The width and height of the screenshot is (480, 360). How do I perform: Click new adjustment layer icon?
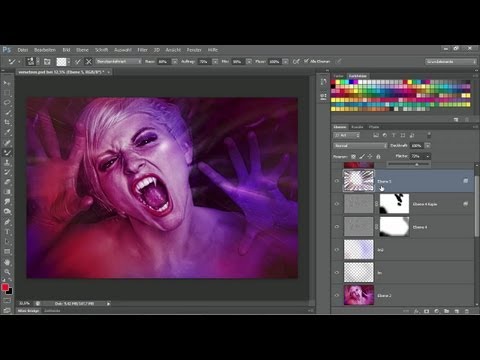click(x=437, y=311)
